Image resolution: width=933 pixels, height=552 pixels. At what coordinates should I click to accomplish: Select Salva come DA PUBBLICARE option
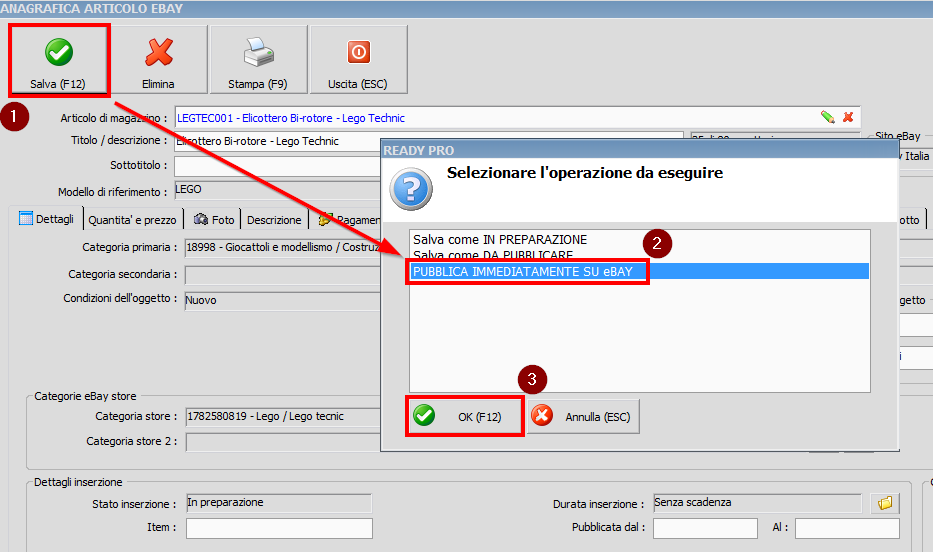640,255
